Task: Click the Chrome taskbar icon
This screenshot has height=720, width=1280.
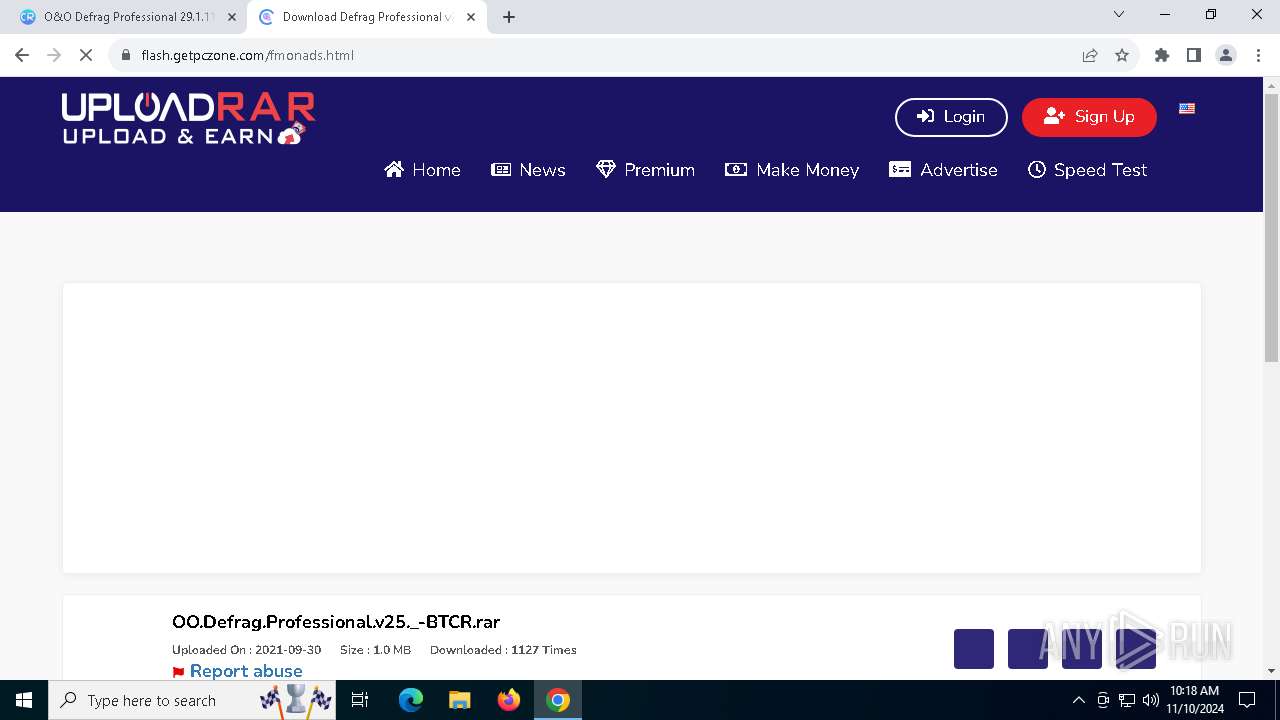Action: pyautogui.click(x=558, y=700)
